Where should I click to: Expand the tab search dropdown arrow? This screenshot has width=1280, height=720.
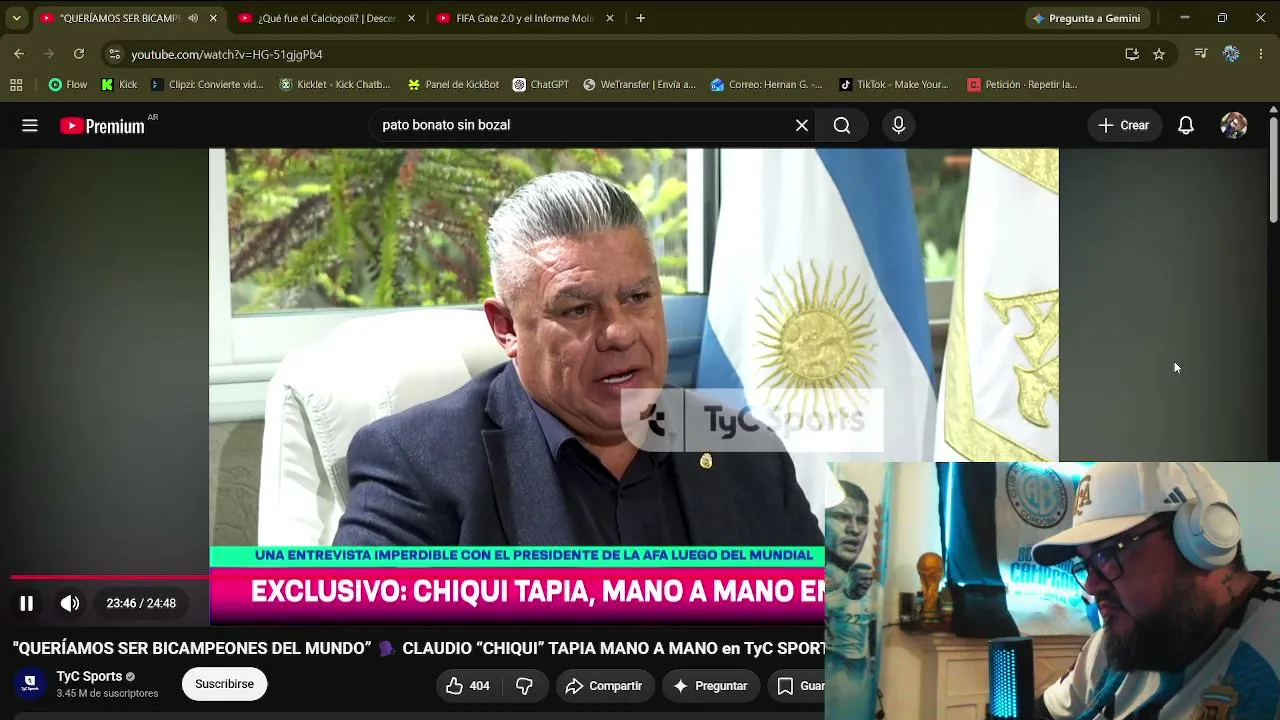coord(16,18)
